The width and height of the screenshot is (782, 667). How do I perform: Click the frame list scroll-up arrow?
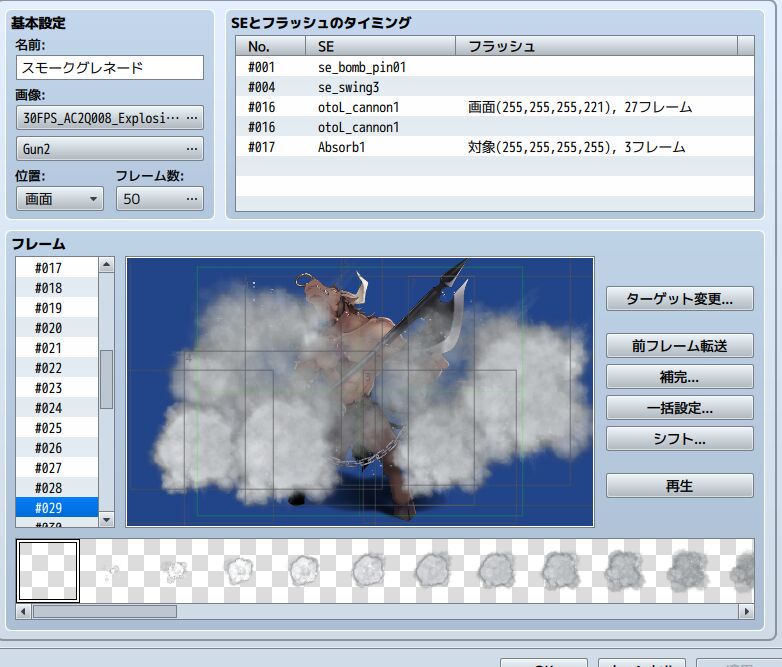[106, 265]
